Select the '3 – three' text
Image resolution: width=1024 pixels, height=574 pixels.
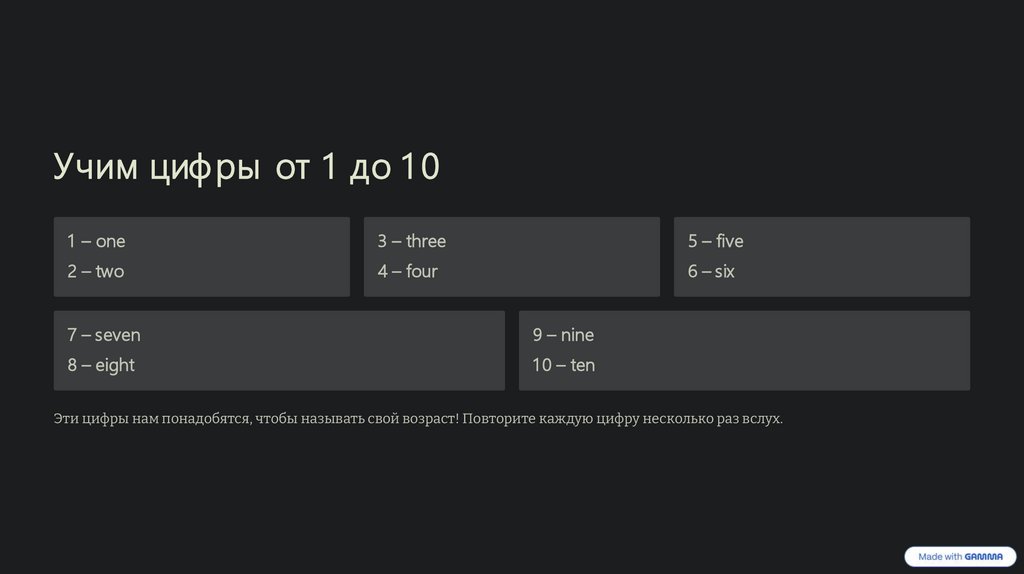pos(411,241)
